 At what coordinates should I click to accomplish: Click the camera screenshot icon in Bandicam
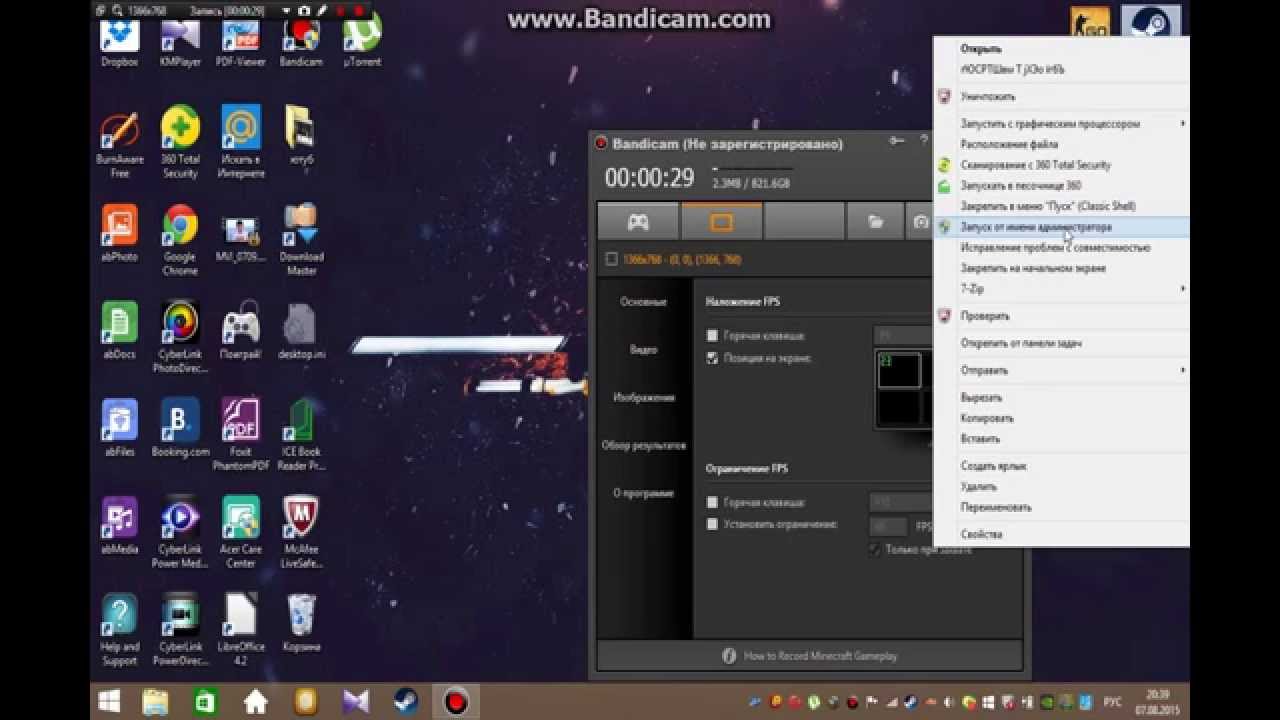919,222
